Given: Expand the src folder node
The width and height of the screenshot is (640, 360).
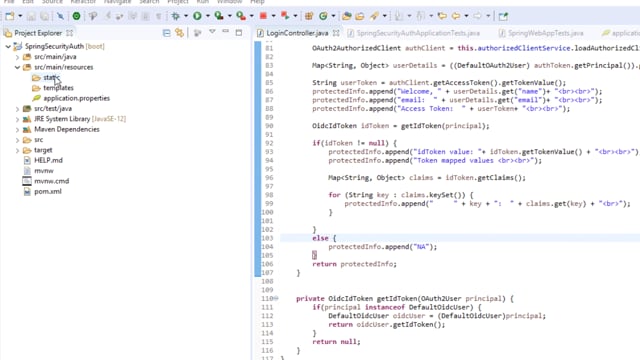Looking at the screenshot, I should coord(17,140).
